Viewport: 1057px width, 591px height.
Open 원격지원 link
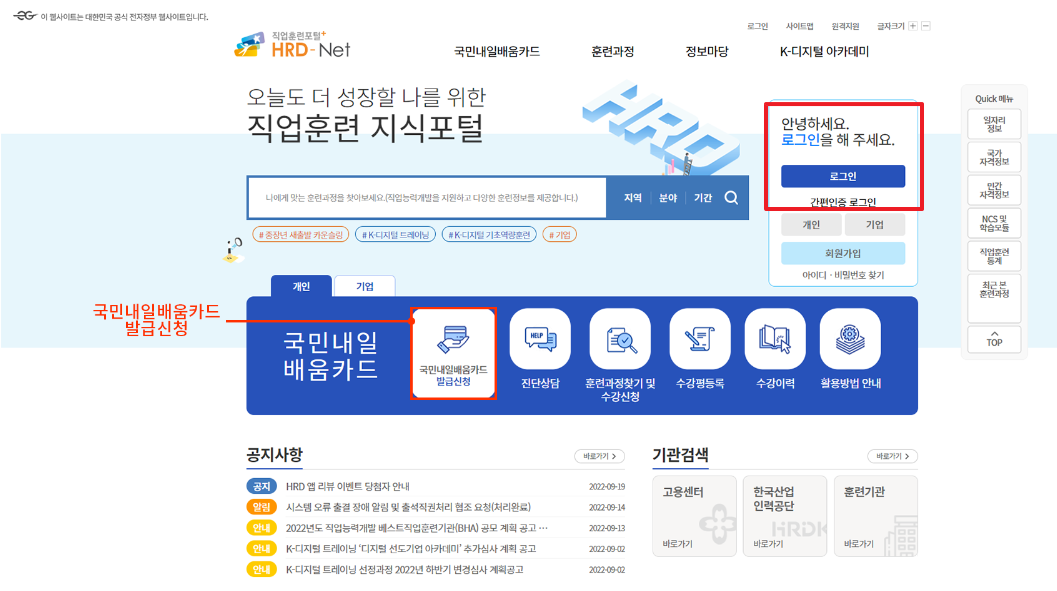click(x=845, y=26)
